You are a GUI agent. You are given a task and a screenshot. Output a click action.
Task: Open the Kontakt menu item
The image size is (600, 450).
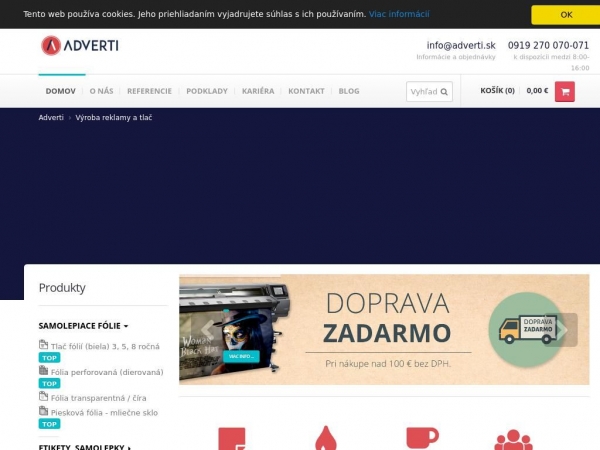pyautogui.click(x=306, y=91)
